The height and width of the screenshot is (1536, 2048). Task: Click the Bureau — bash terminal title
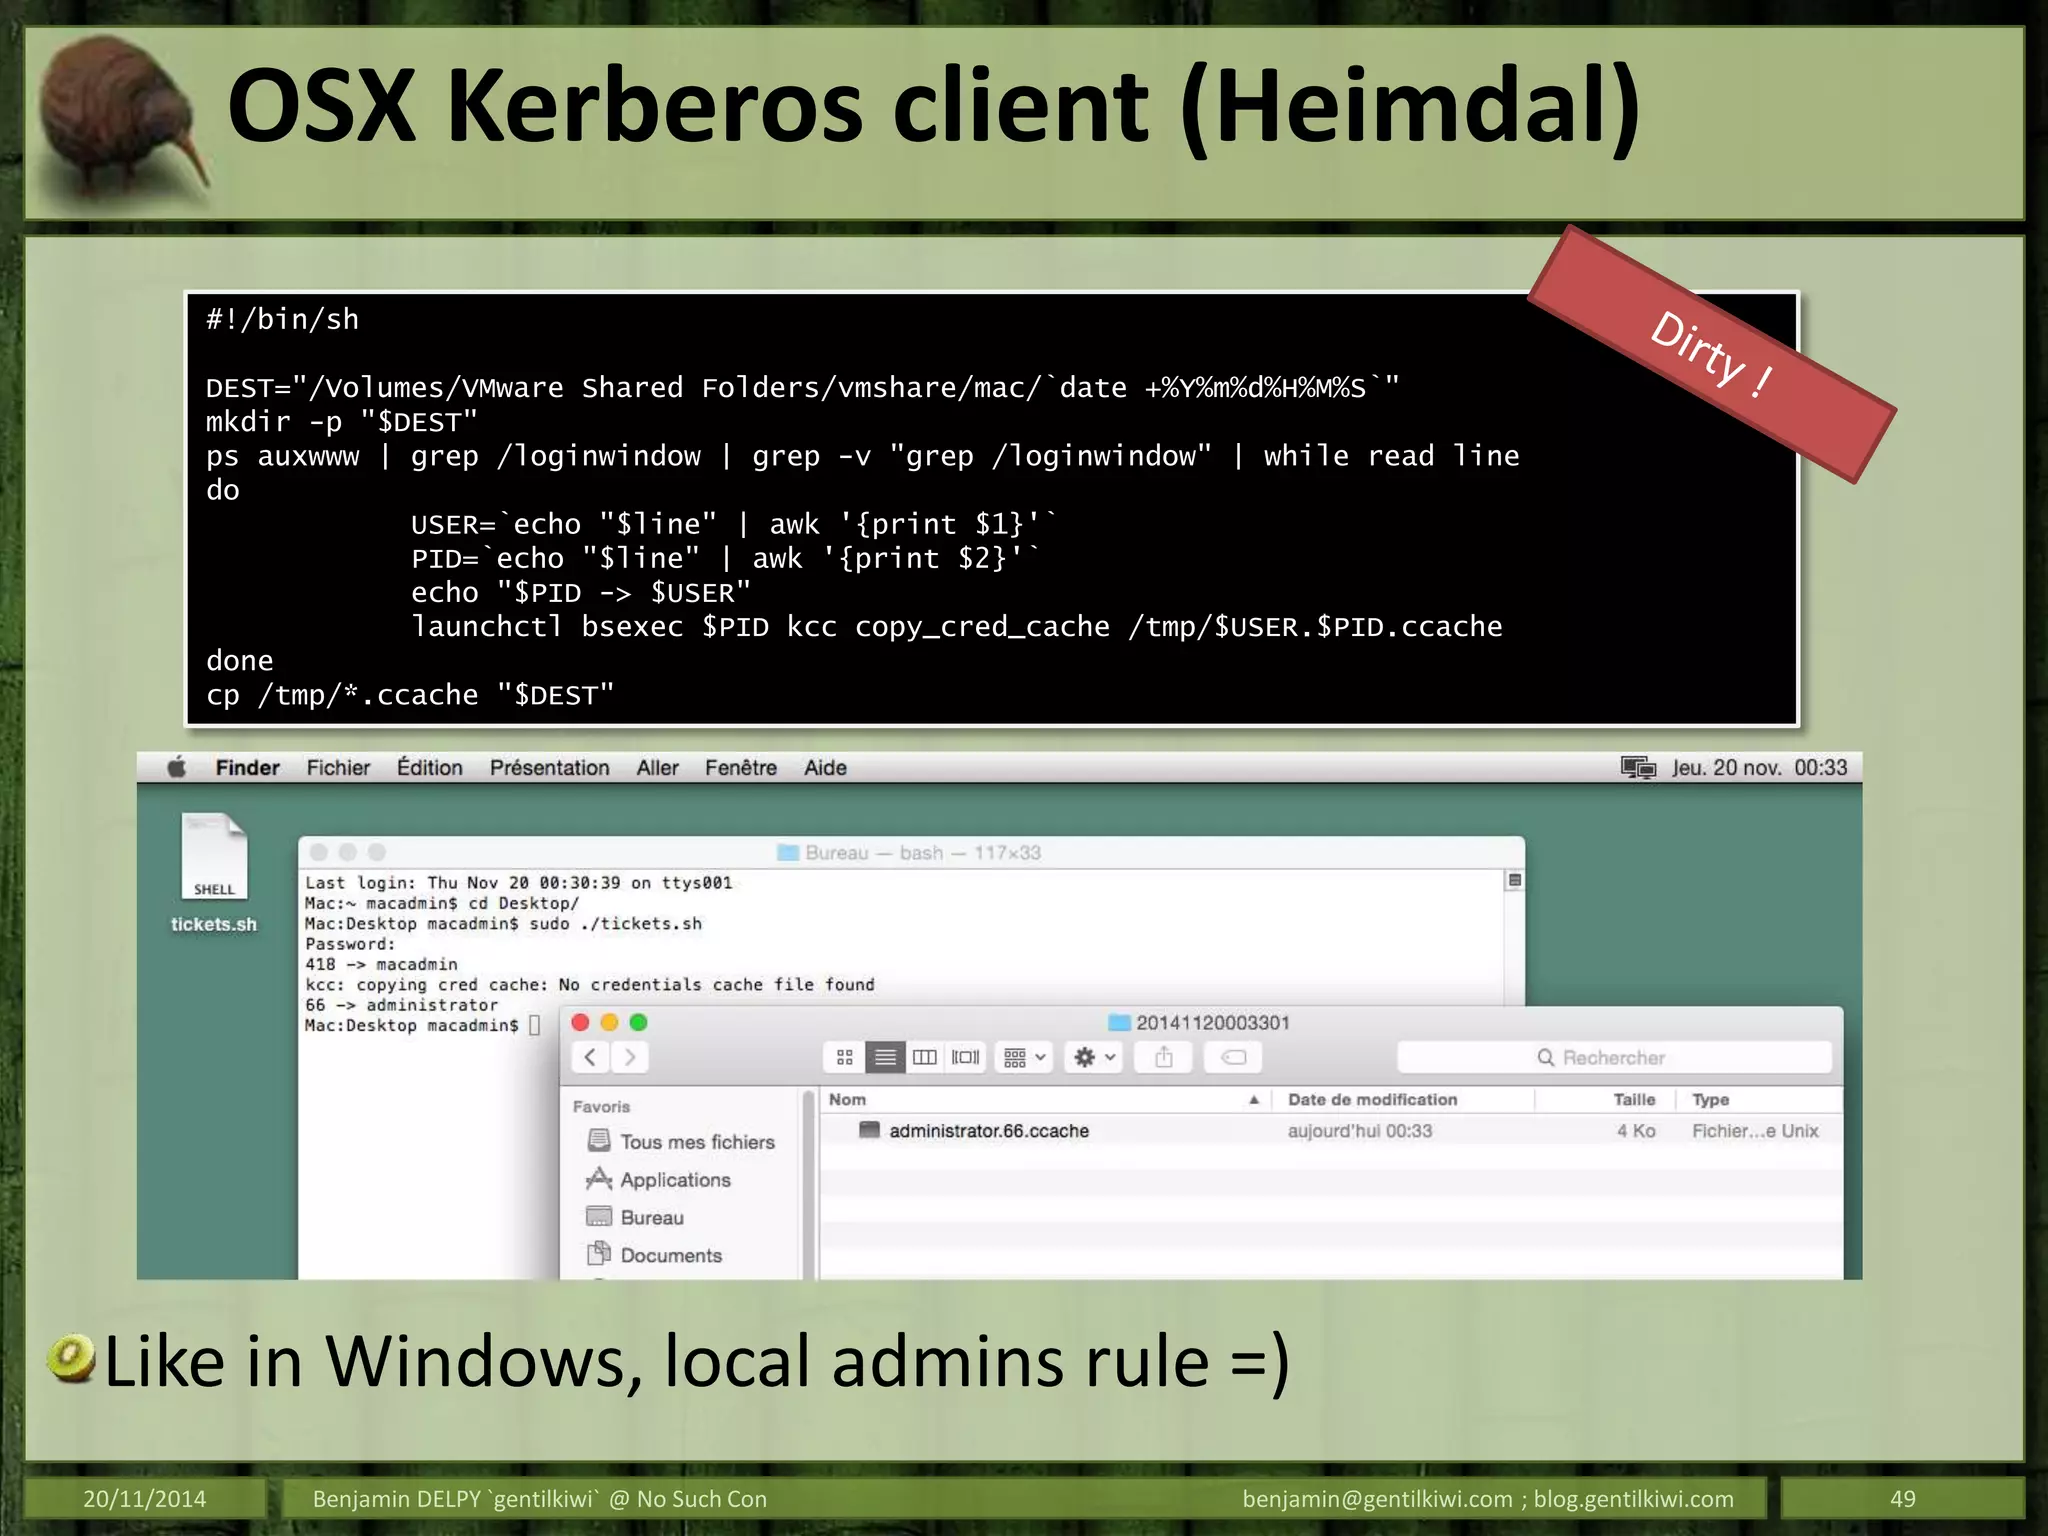(x=910, y=852)
